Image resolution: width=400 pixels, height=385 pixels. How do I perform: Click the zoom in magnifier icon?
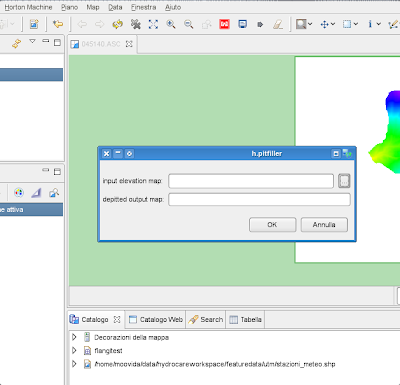[171, 24]
